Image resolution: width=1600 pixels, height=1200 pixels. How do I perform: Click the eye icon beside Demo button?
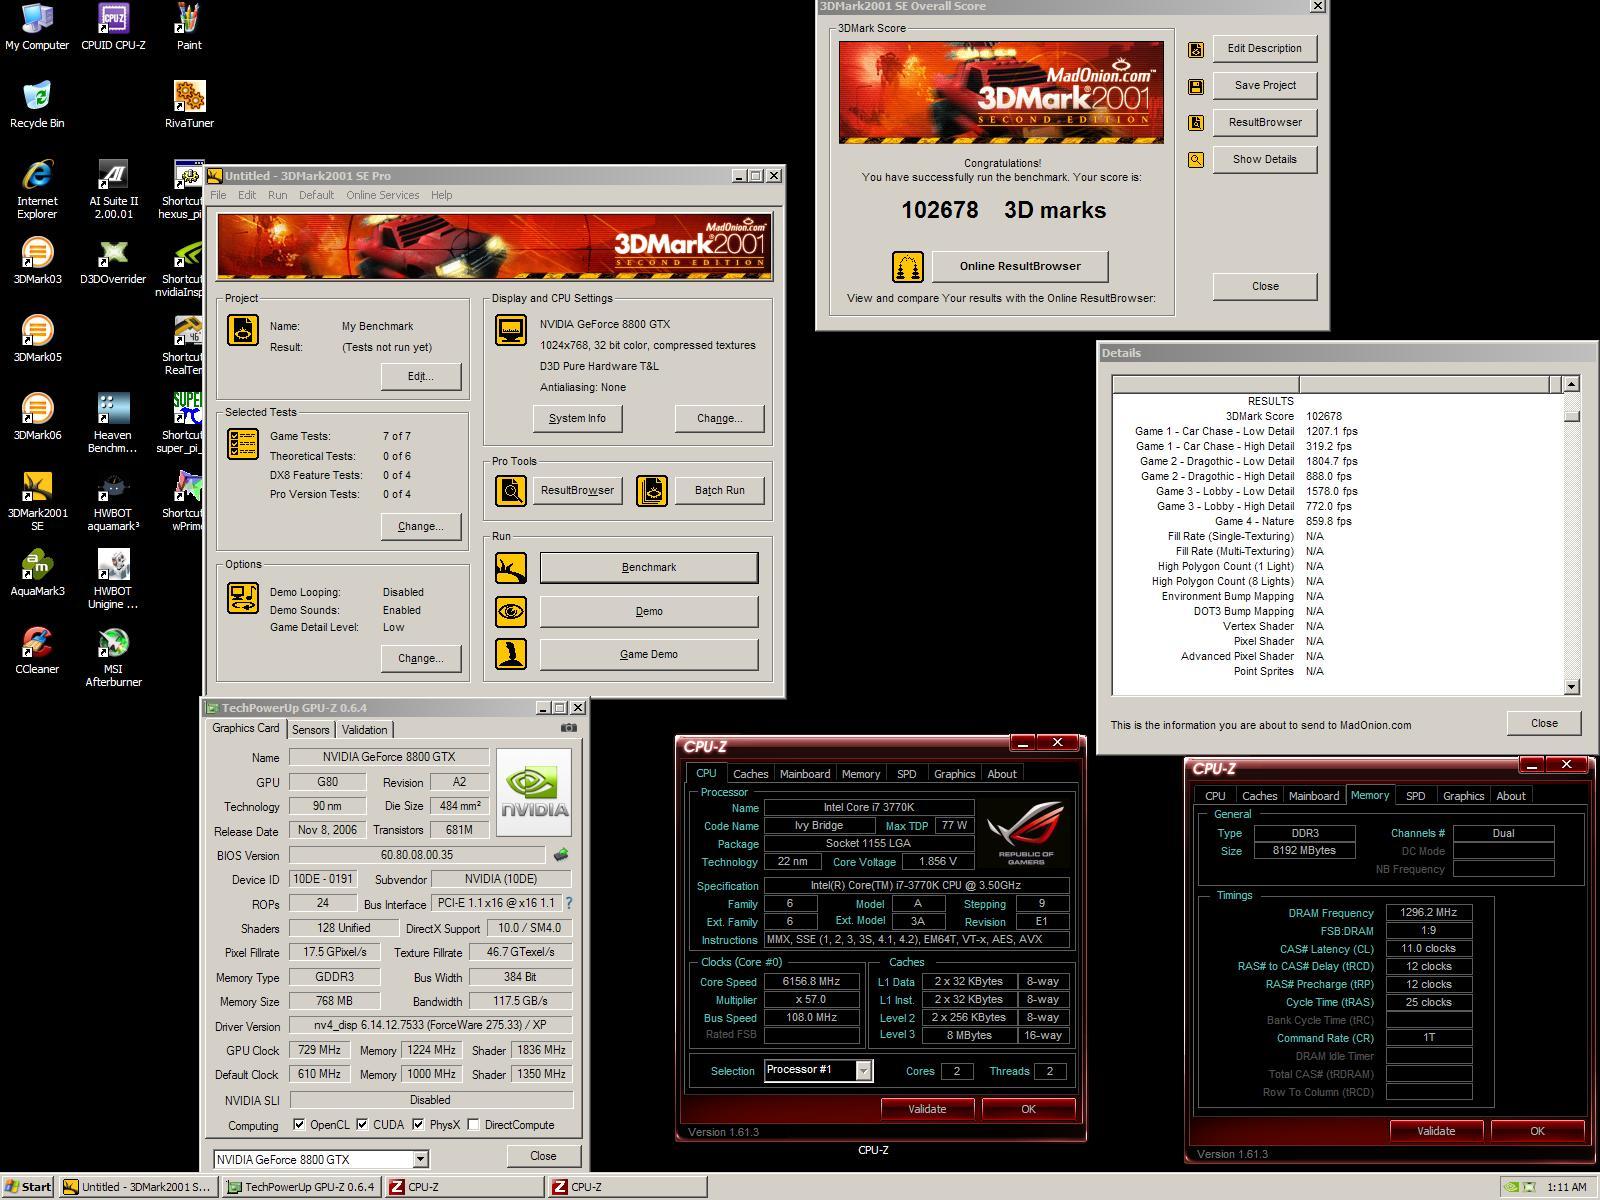coord(511,611)
